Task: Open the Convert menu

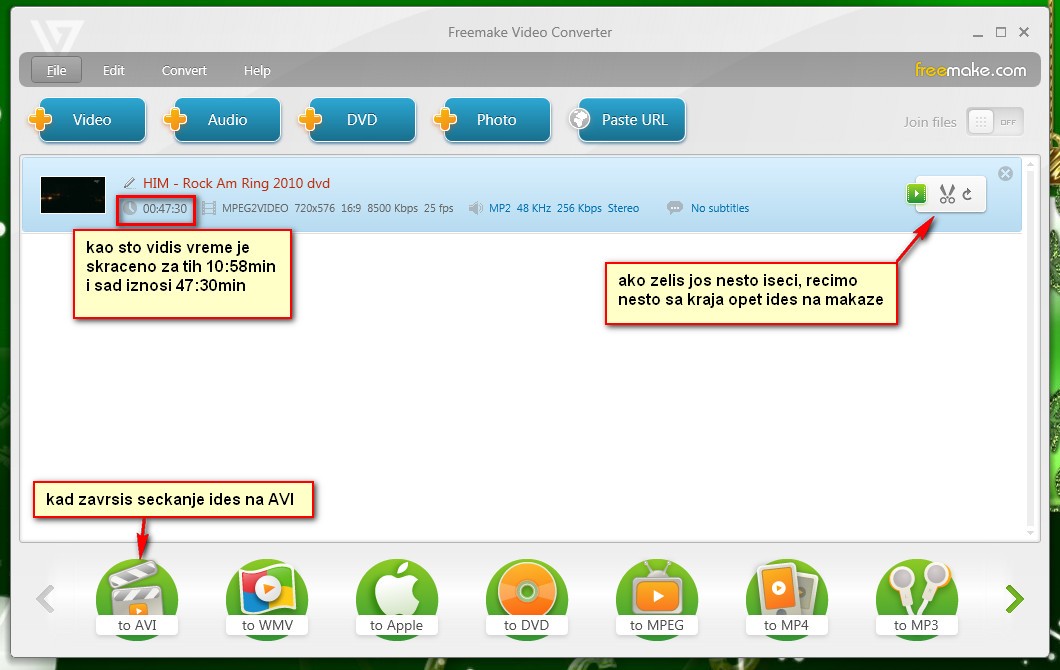Action: [x=184, y=70]
